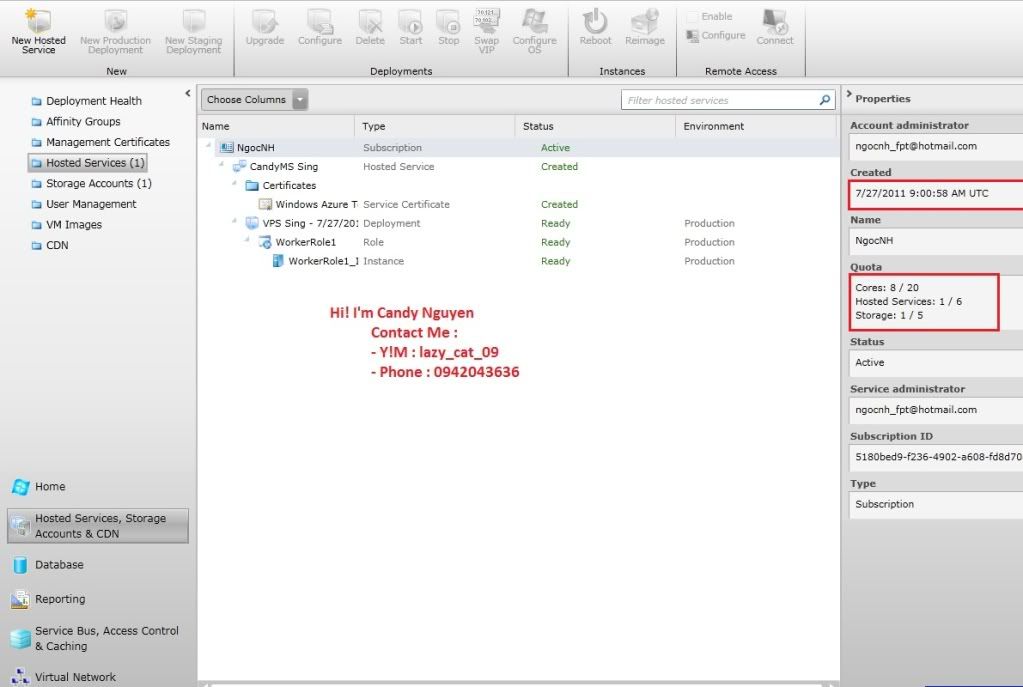Image resolution: width=1023 pixels, height=687 pixels.
Task: Open Service Bus, Access Control & Caching
Action: pyautogui.click(x=95, y=639)
